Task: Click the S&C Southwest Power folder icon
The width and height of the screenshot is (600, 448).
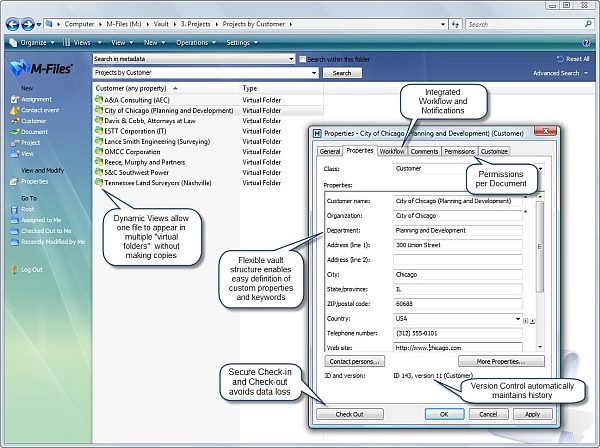Action: (x=99, y=172)
